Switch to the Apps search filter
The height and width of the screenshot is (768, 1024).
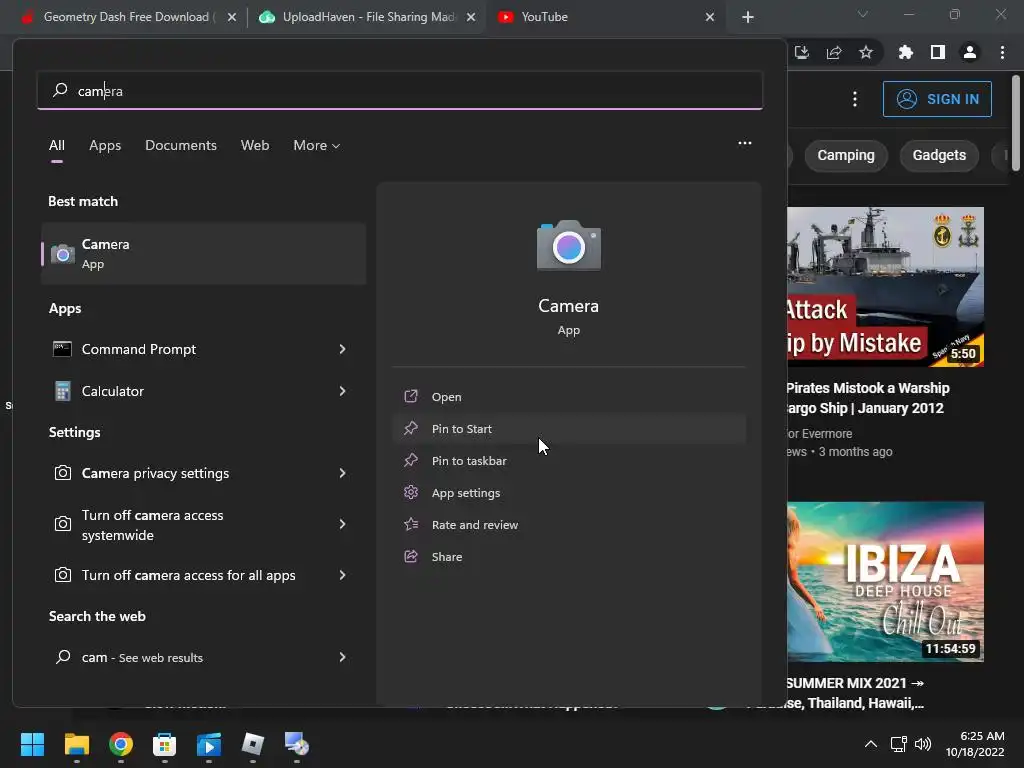tap(105, 145)
